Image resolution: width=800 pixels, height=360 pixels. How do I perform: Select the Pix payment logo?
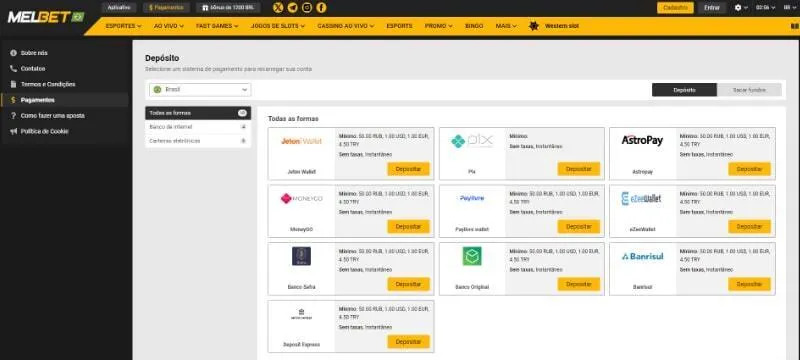pos(472,141)
